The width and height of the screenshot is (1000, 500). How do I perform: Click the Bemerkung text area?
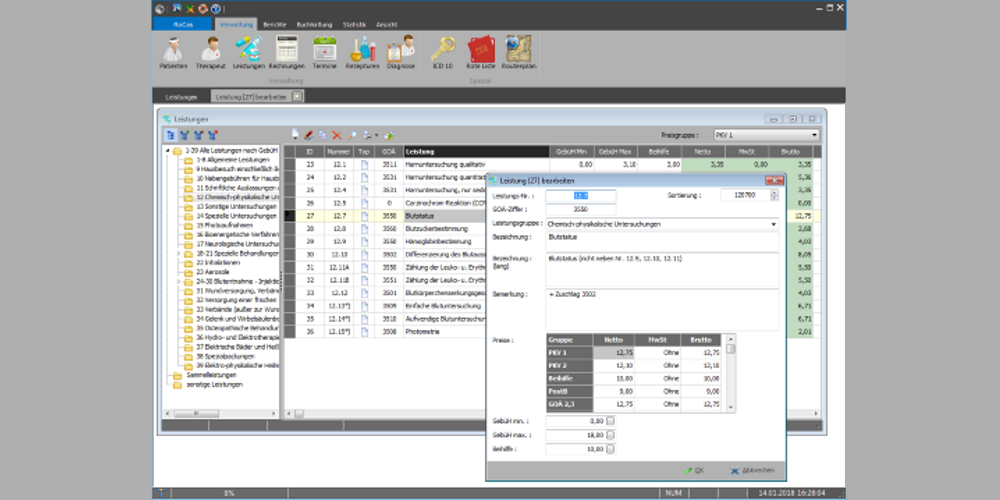(x=662, y=310)
